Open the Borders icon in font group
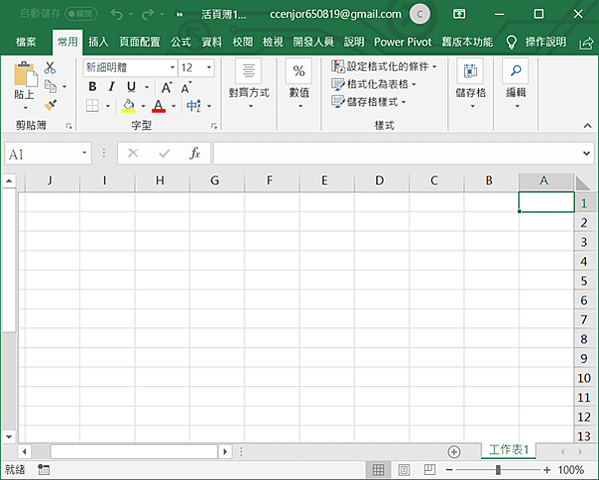 click(92, 105)
